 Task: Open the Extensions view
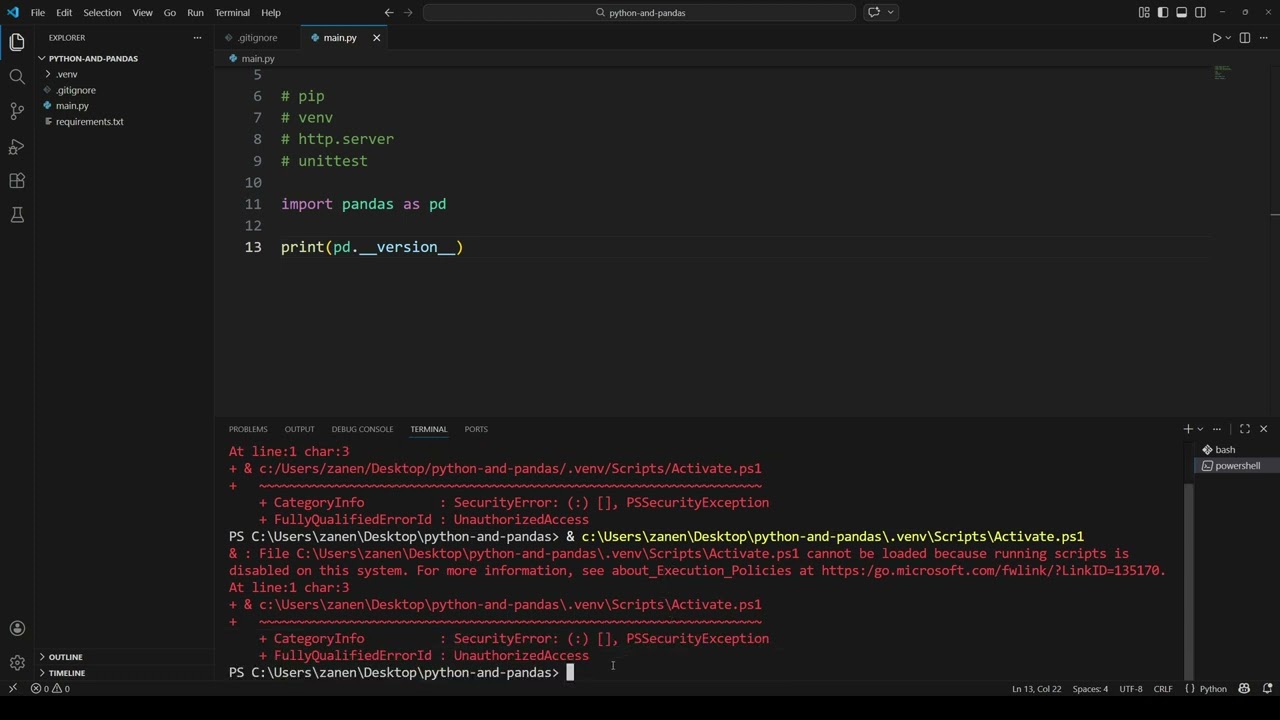click(17, 181)
